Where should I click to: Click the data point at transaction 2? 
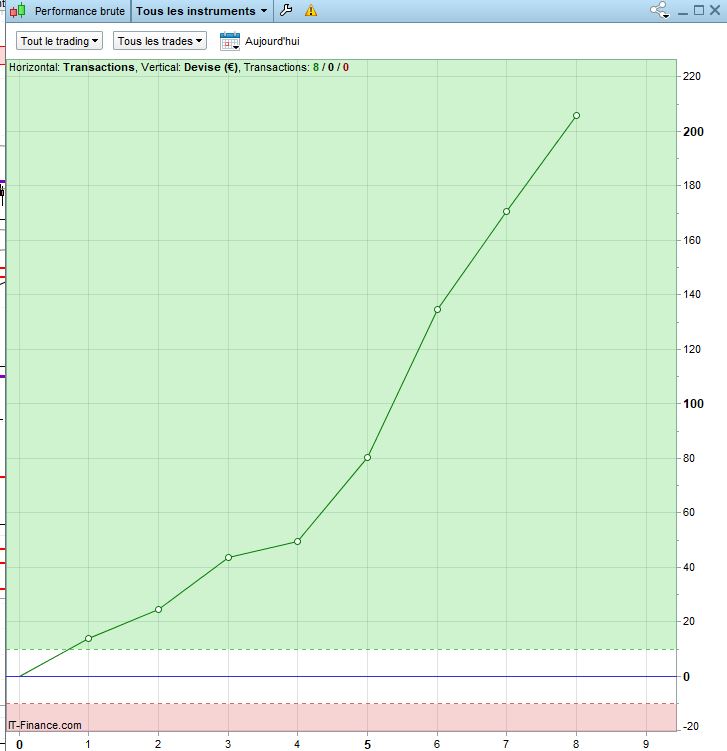click(x=159, y=609)
